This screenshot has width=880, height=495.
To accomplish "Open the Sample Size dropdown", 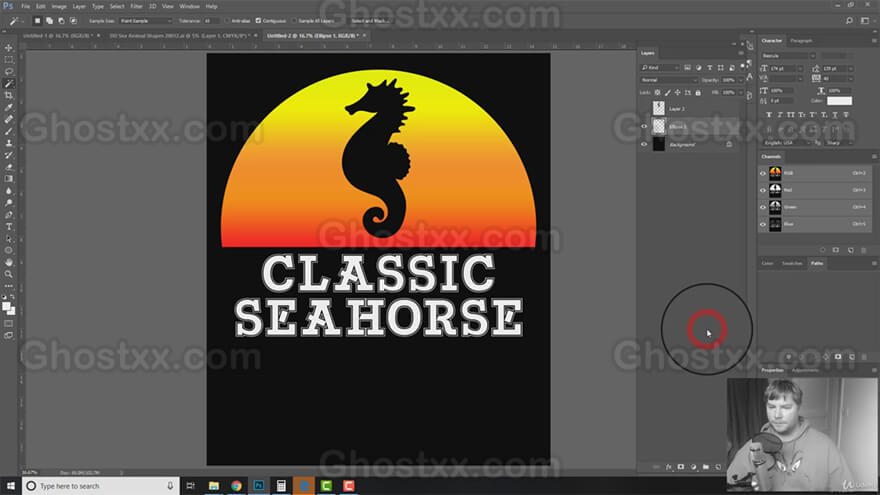I will pyautogui.click(x=145, y=21).
